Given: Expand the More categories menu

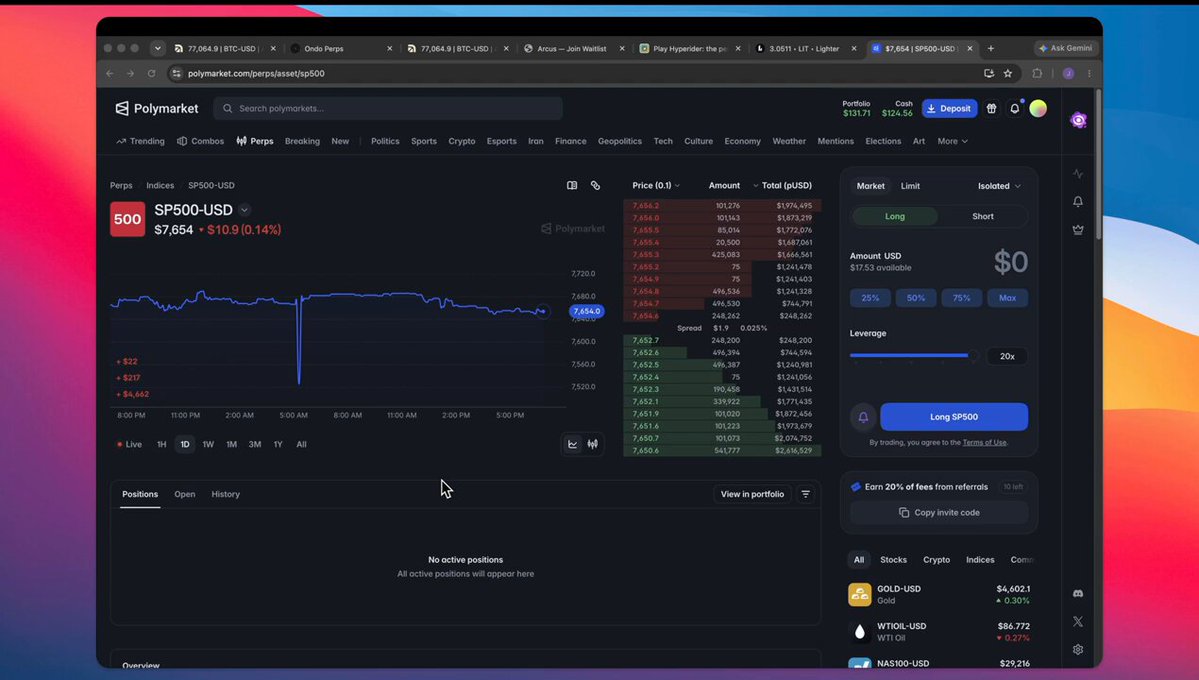Looking at the screenshot, I should click(x=952, y=142).
